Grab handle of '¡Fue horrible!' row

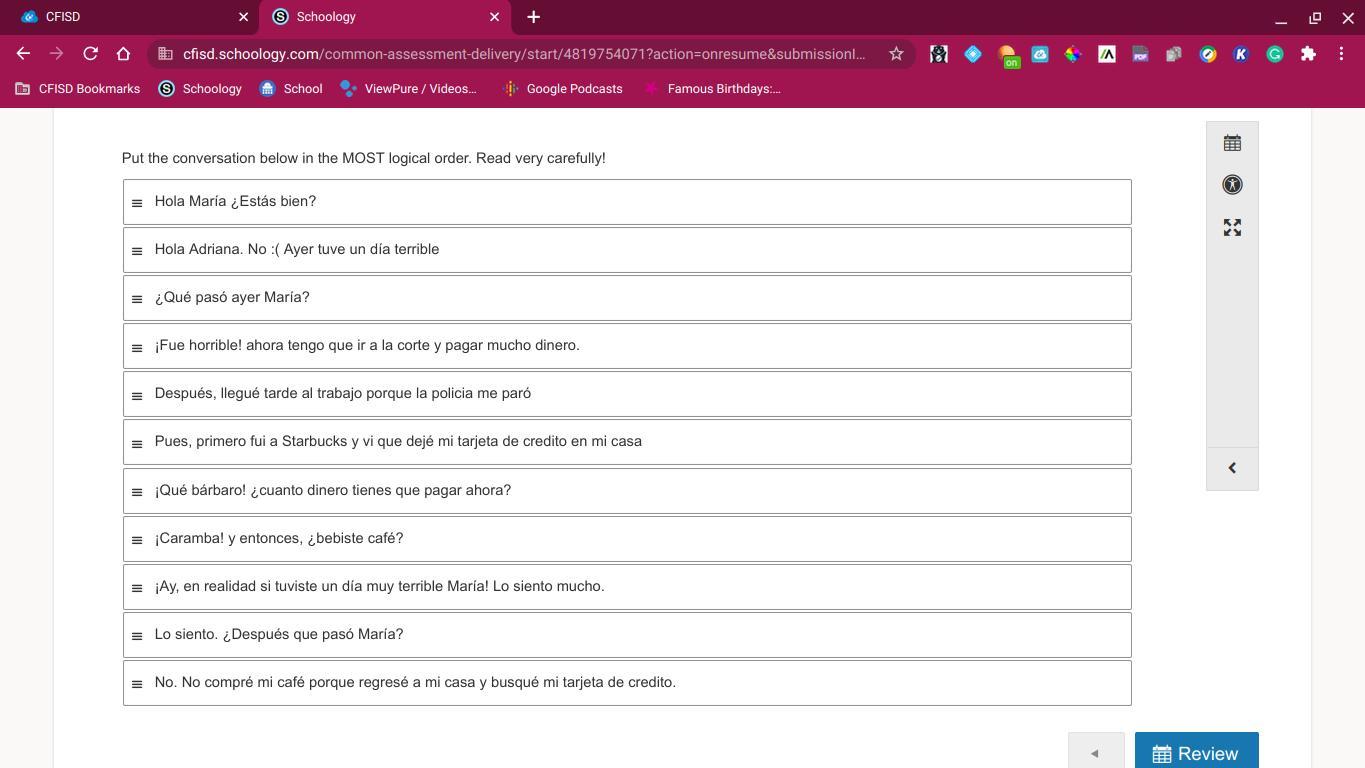[x=137, y=347]
